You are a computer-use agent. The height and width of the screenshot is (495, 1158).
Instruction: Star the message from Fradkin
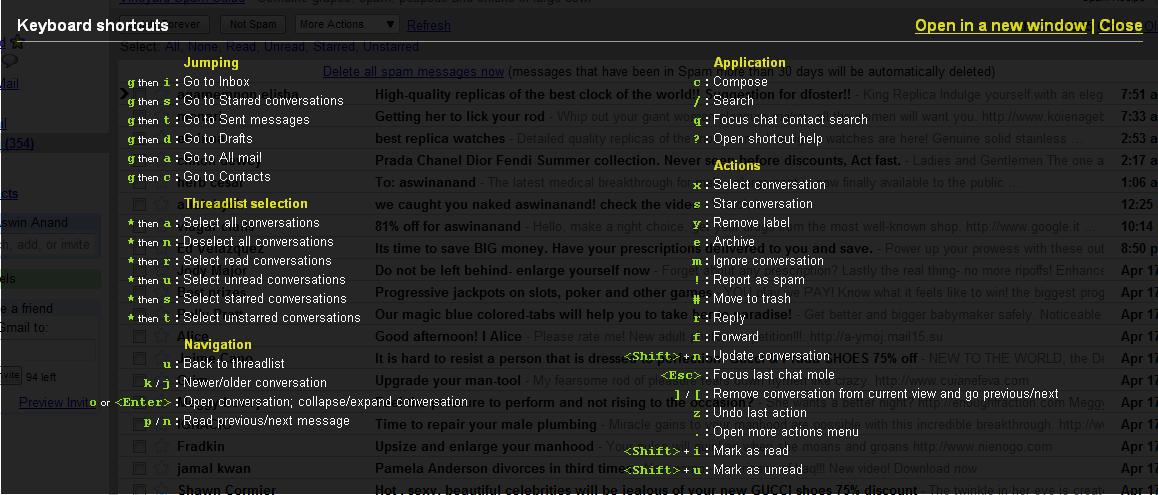click(x=161, y=447)
